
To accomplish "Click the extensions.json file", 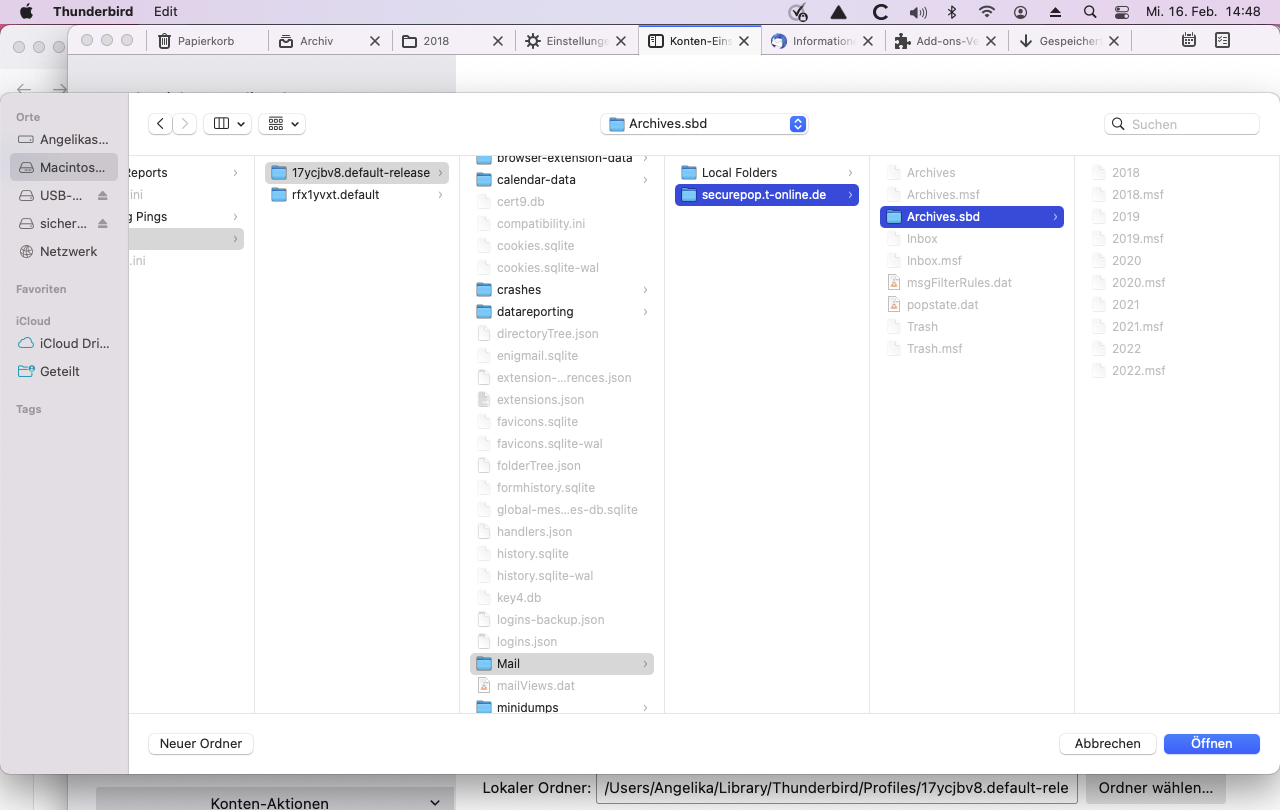I will click(x=562, y=400).
